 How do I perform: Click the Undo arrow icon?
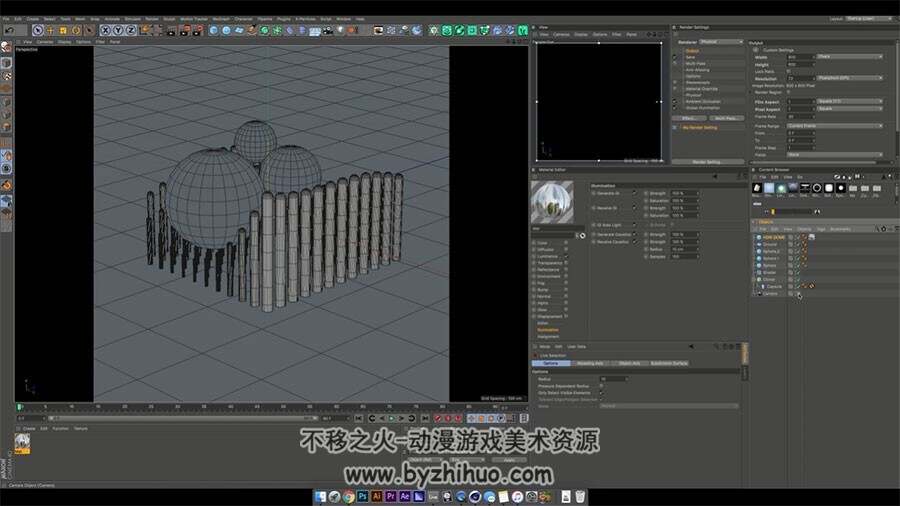point(10,30)
